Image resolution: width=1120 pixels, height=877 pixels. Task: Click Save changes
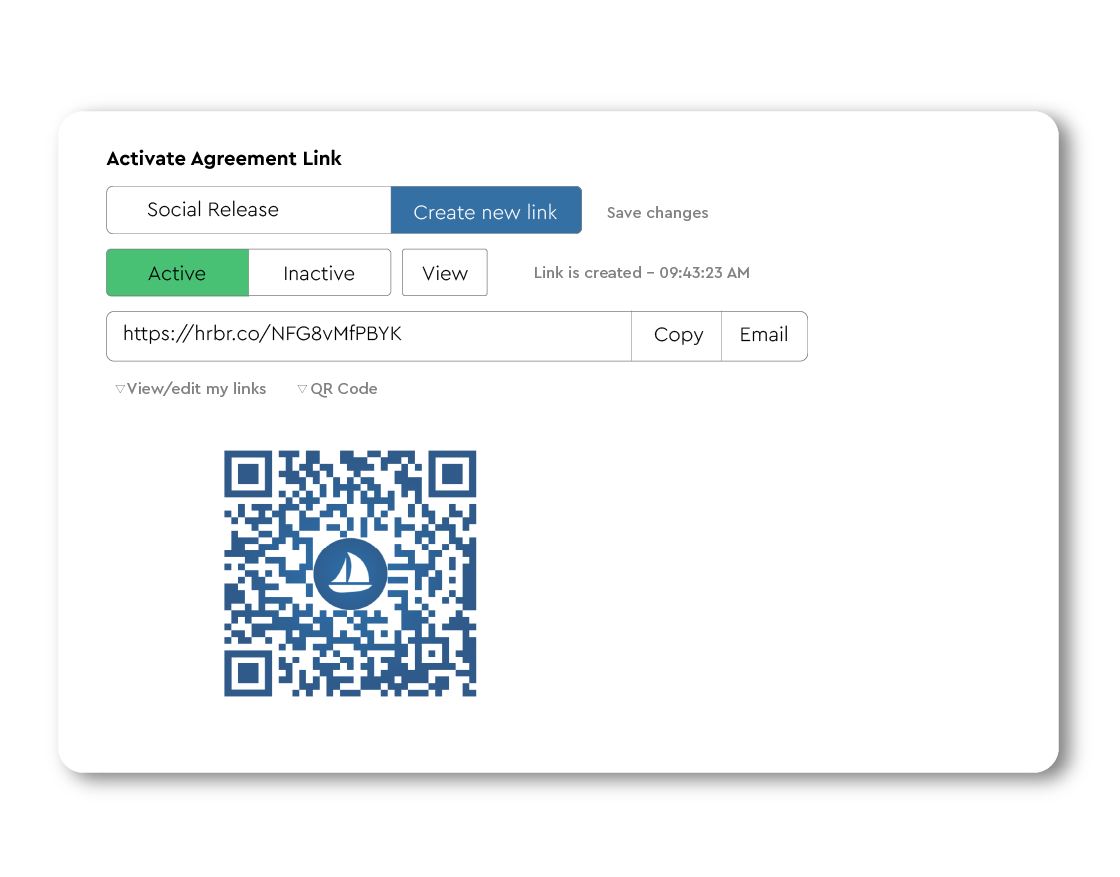pyautogui.click(x=657, y=213)
